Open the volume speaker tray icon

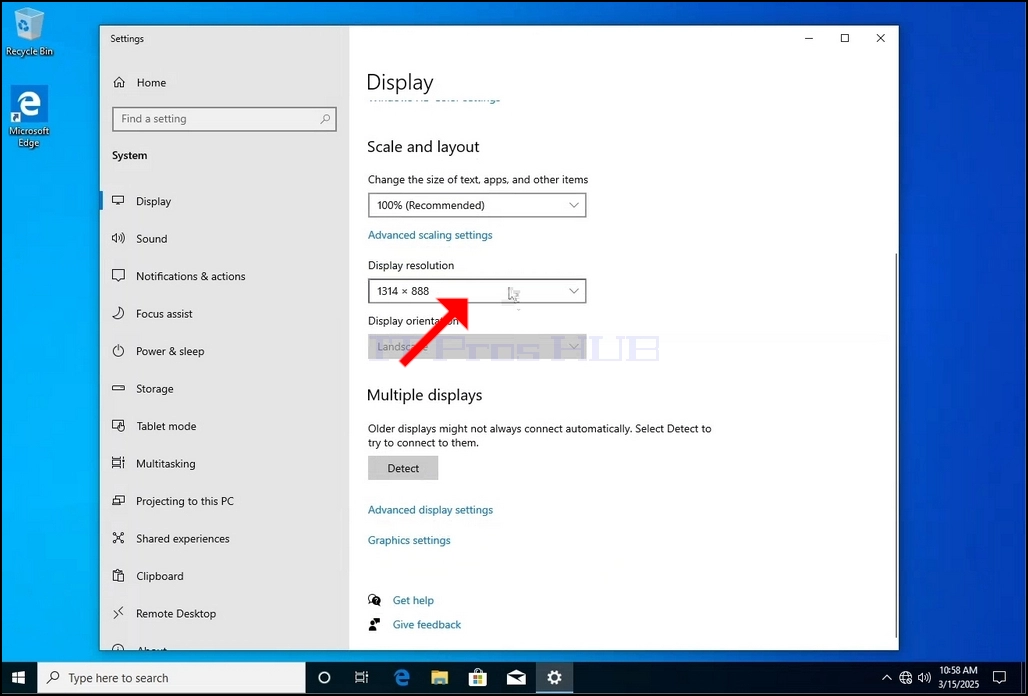pos(924,678)
